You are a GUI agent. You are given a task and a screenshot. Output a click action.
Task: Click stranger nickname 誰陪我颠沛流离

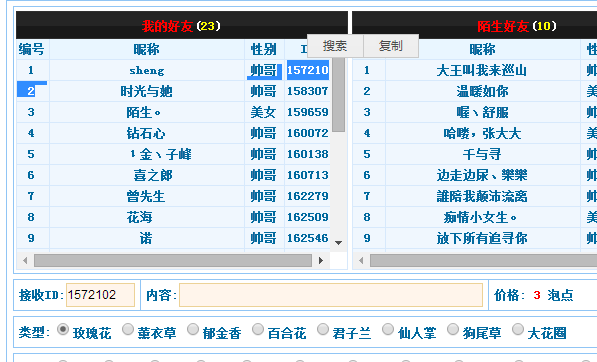482,196
